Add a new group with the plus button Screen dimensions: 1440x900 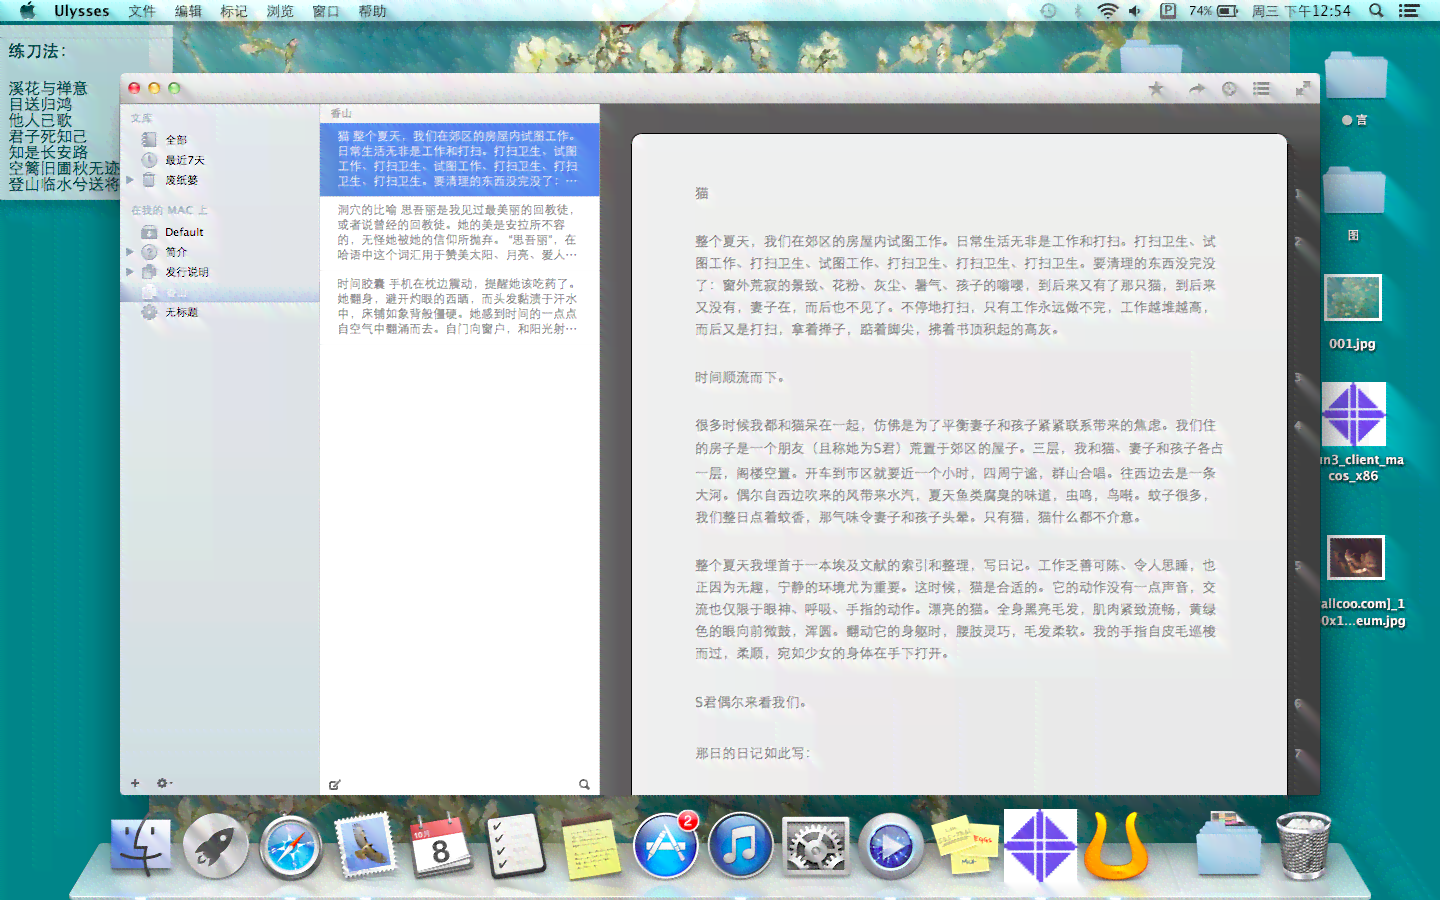click(135, 783)
